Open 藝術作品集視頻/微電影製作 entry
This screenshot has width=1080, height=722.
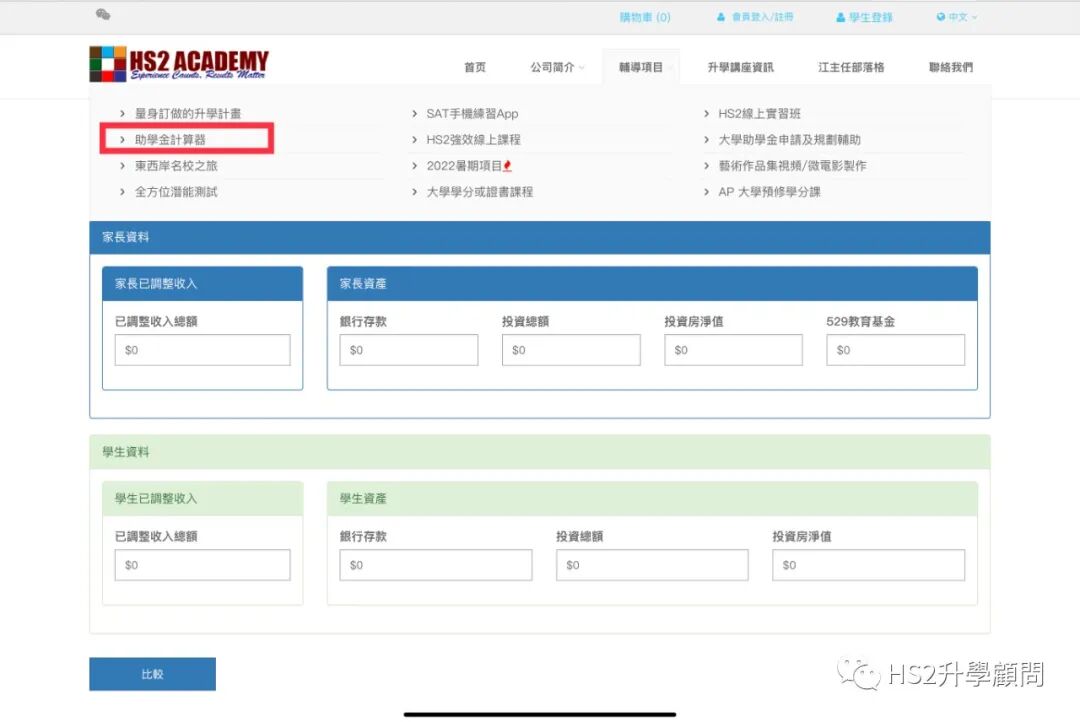click(x=792, y=166)
